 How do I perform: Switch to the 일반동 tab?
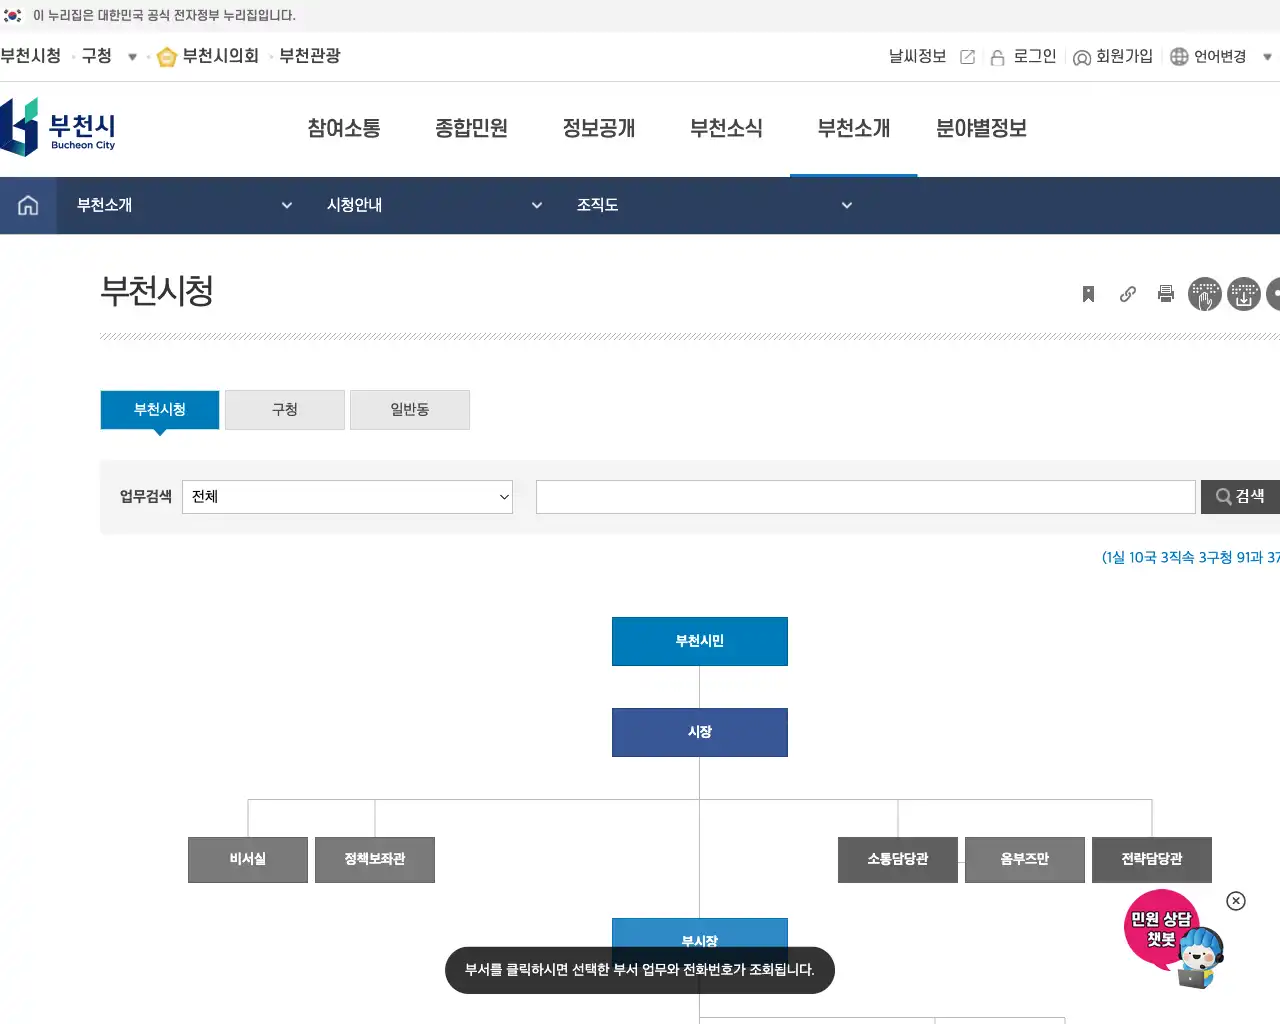pos(410,410)
